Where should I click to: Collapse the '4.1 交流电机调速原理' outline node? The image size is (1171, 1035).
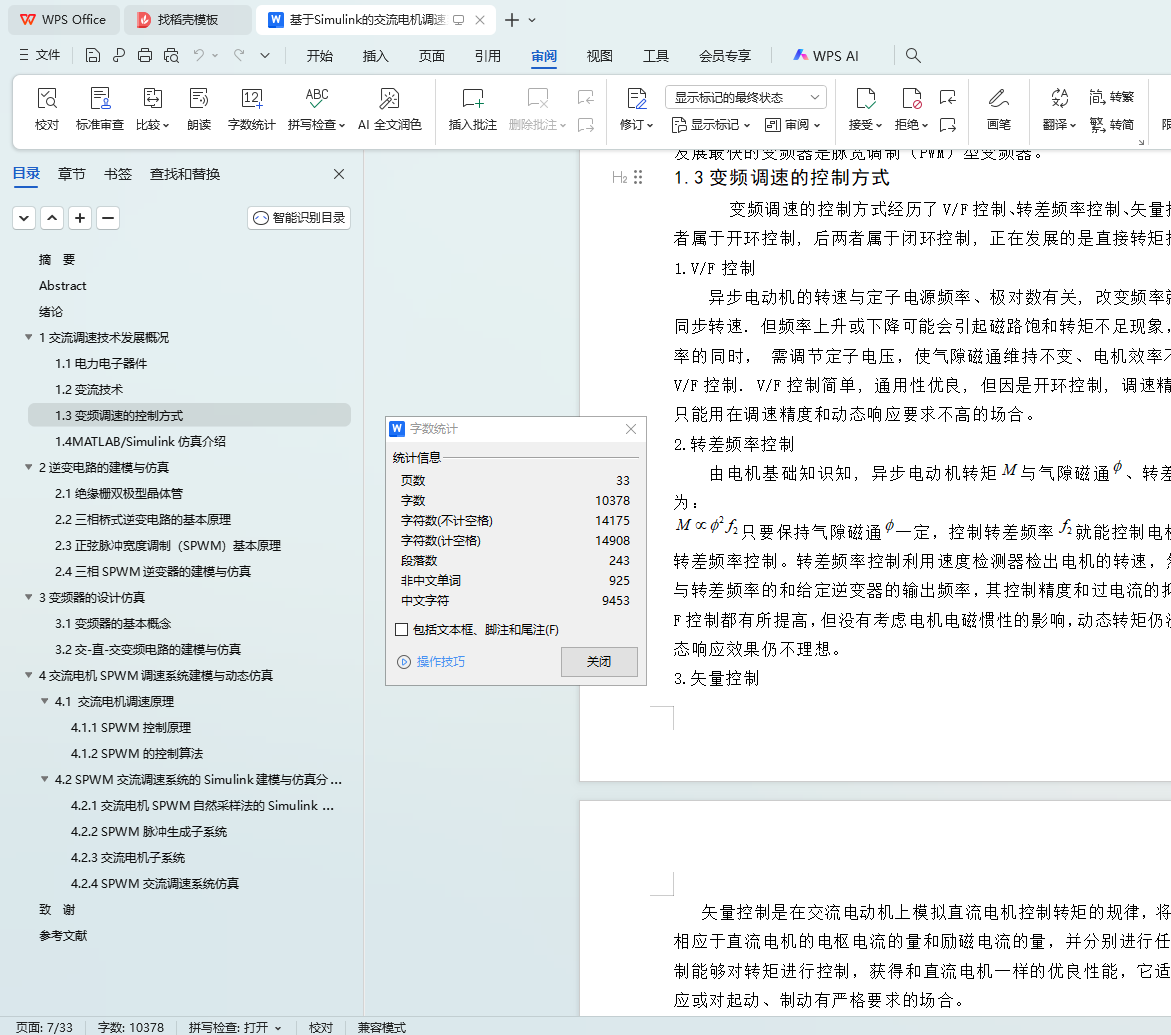pyautogui.click(x=44, y=701)
